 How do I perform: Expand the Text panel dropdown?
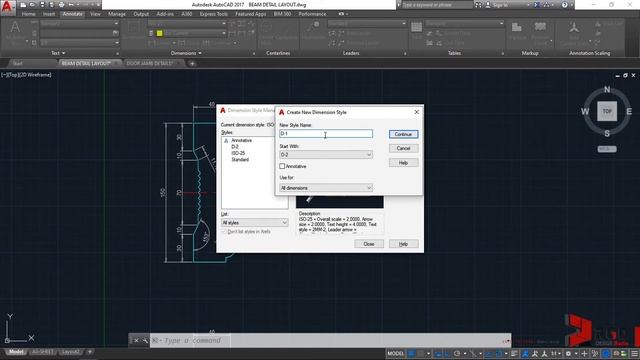click(x=58, y=53)
